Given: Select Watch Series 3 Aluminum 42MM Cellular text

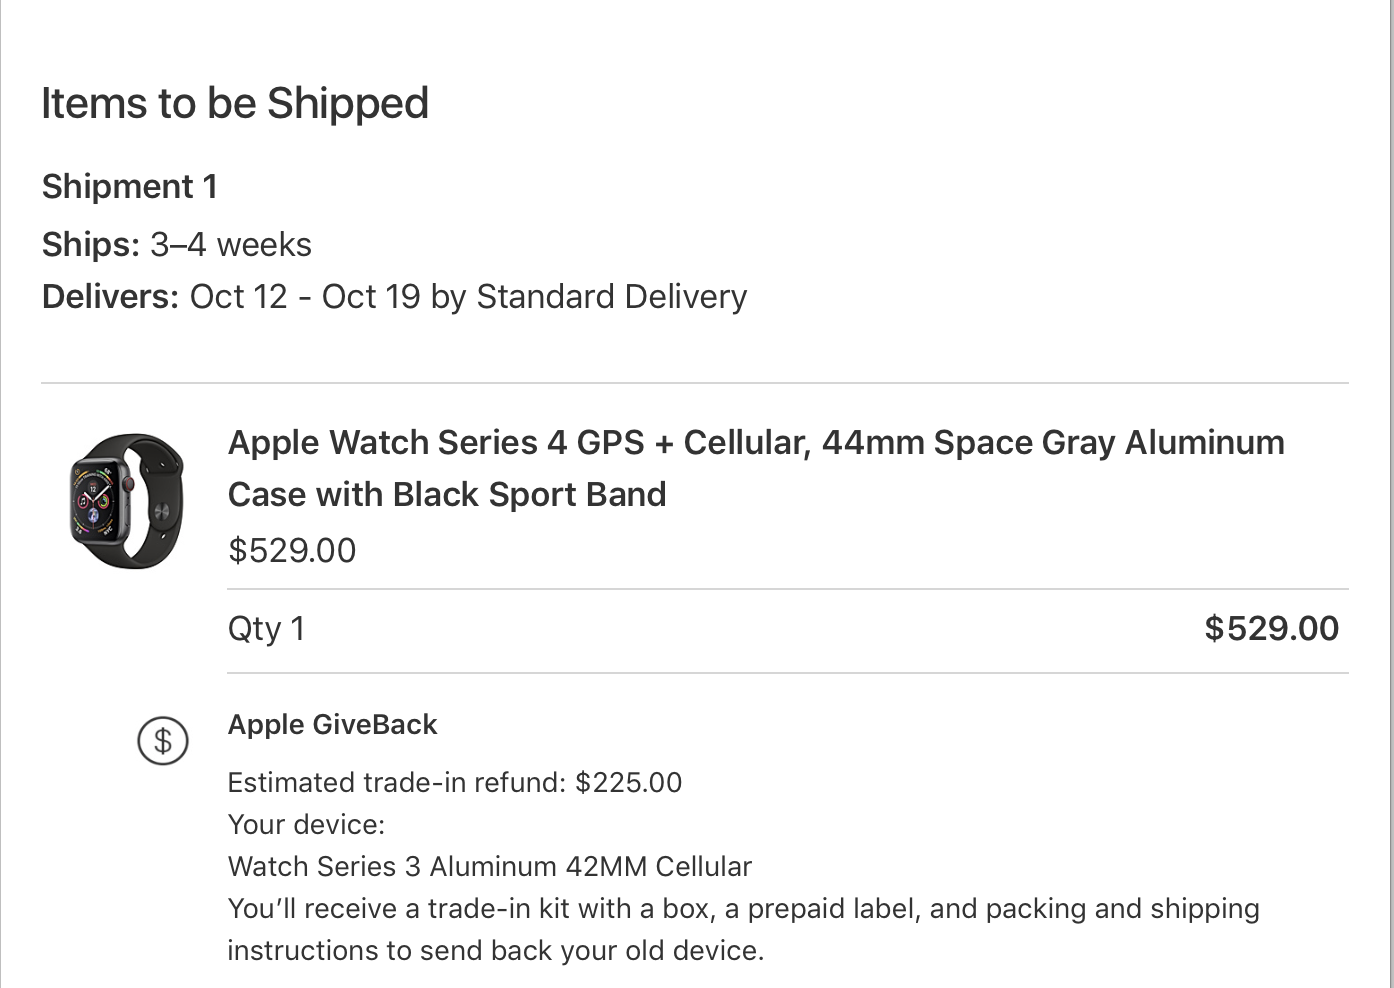Looking at the screenshot, I should [x=489, y=867].
